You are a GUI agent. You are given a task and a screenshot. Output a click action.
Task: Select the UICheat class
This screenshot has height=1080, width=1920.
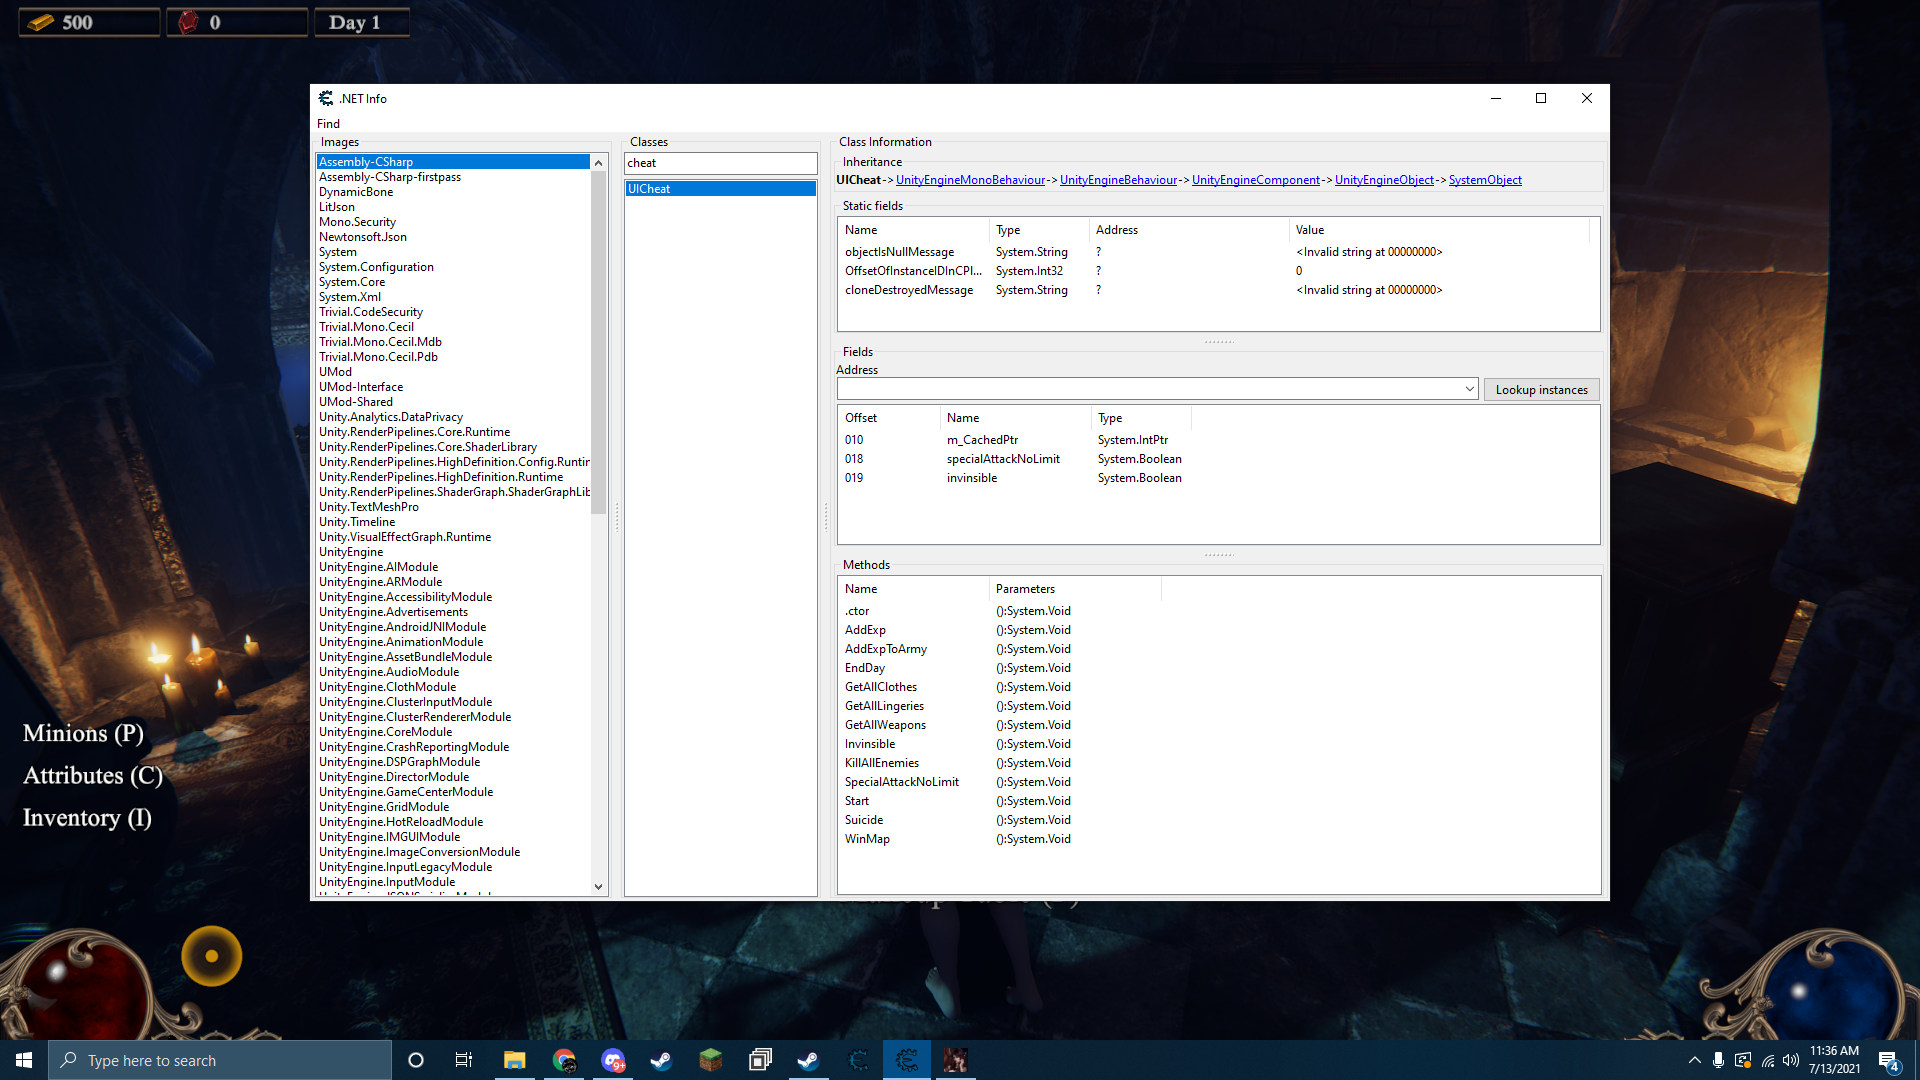click(720, 188)
